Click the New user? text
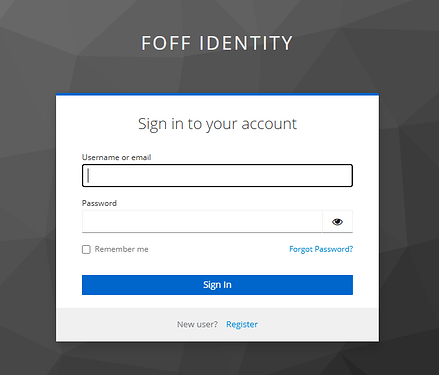Screen dimensions: 439x375 [197, 324]
